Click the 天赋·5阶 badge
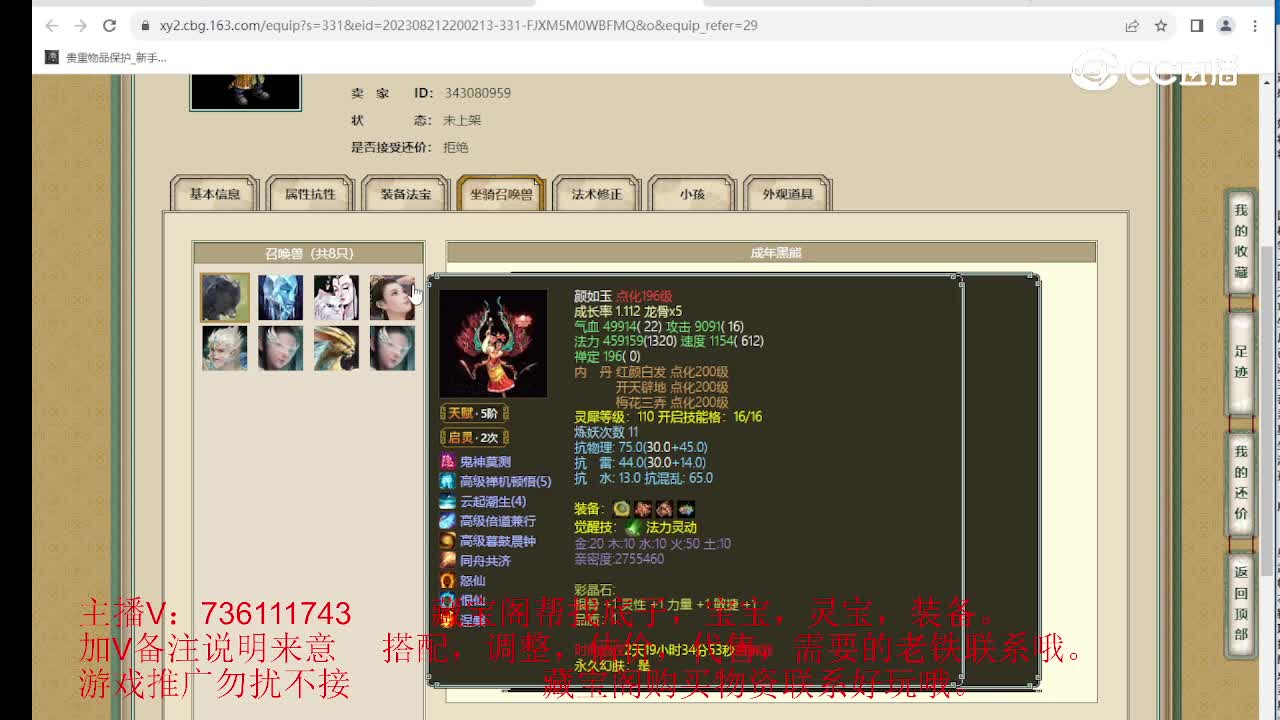 coord(474,413)
